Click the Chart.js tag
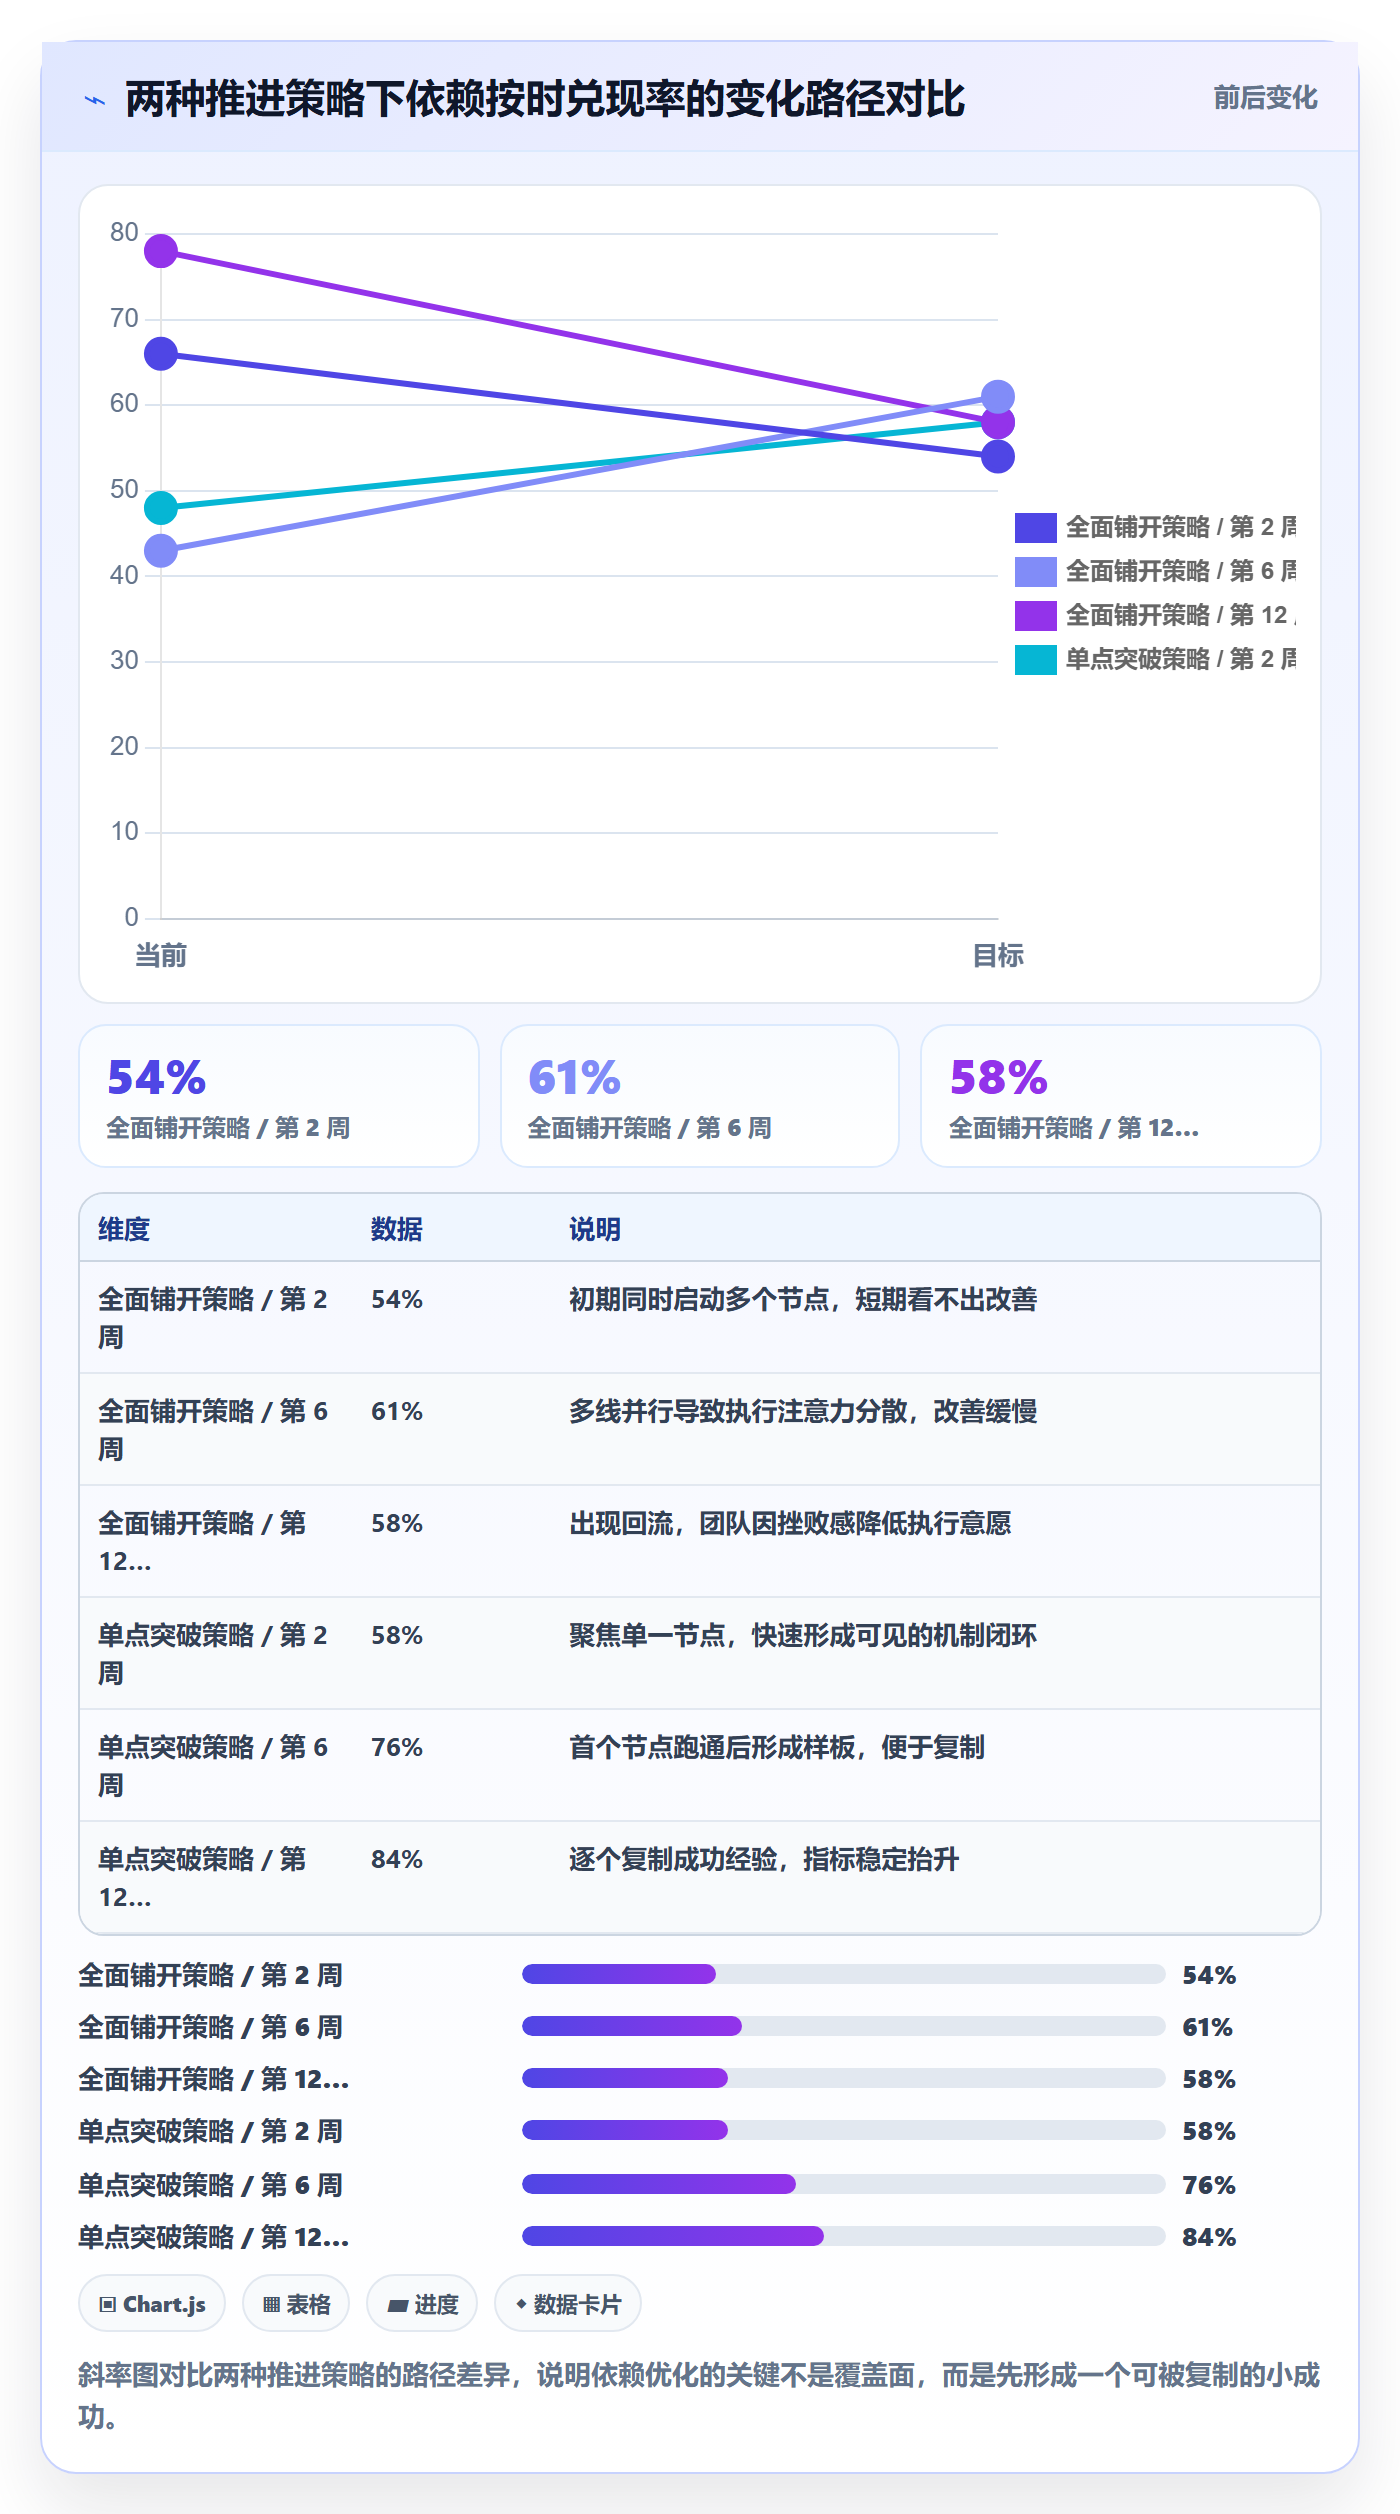This screenshot has width=1400, height=2514. pos(152,2304)
